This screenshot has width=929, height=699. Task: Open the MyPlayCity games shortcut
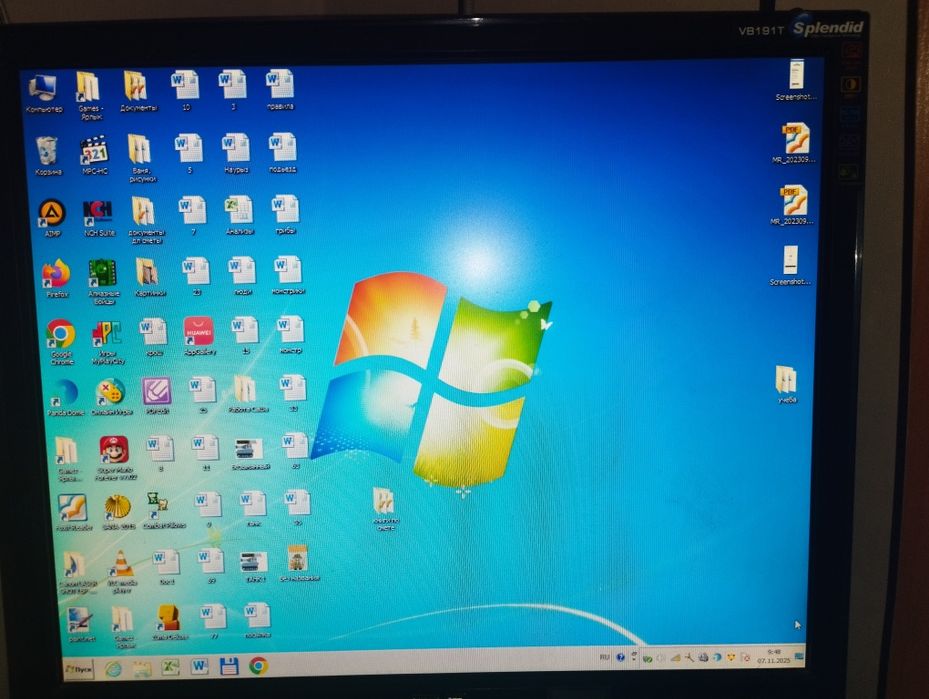[x=107, y=342]
